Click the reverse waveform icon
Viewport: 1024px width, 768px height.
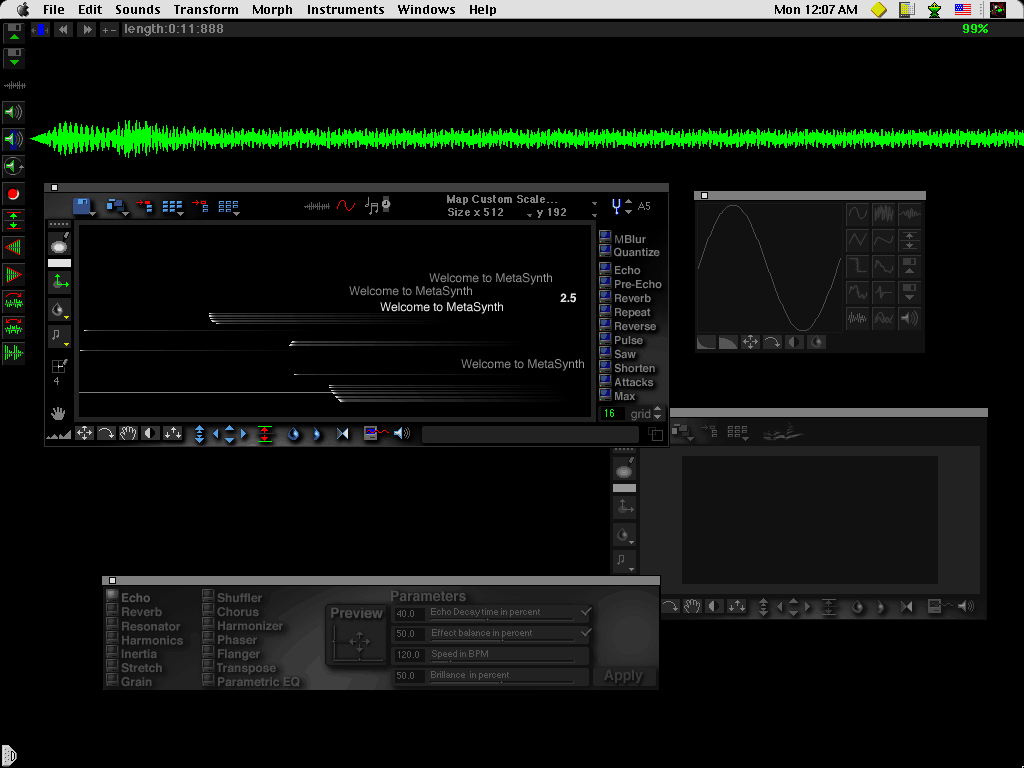pos(13,300)
